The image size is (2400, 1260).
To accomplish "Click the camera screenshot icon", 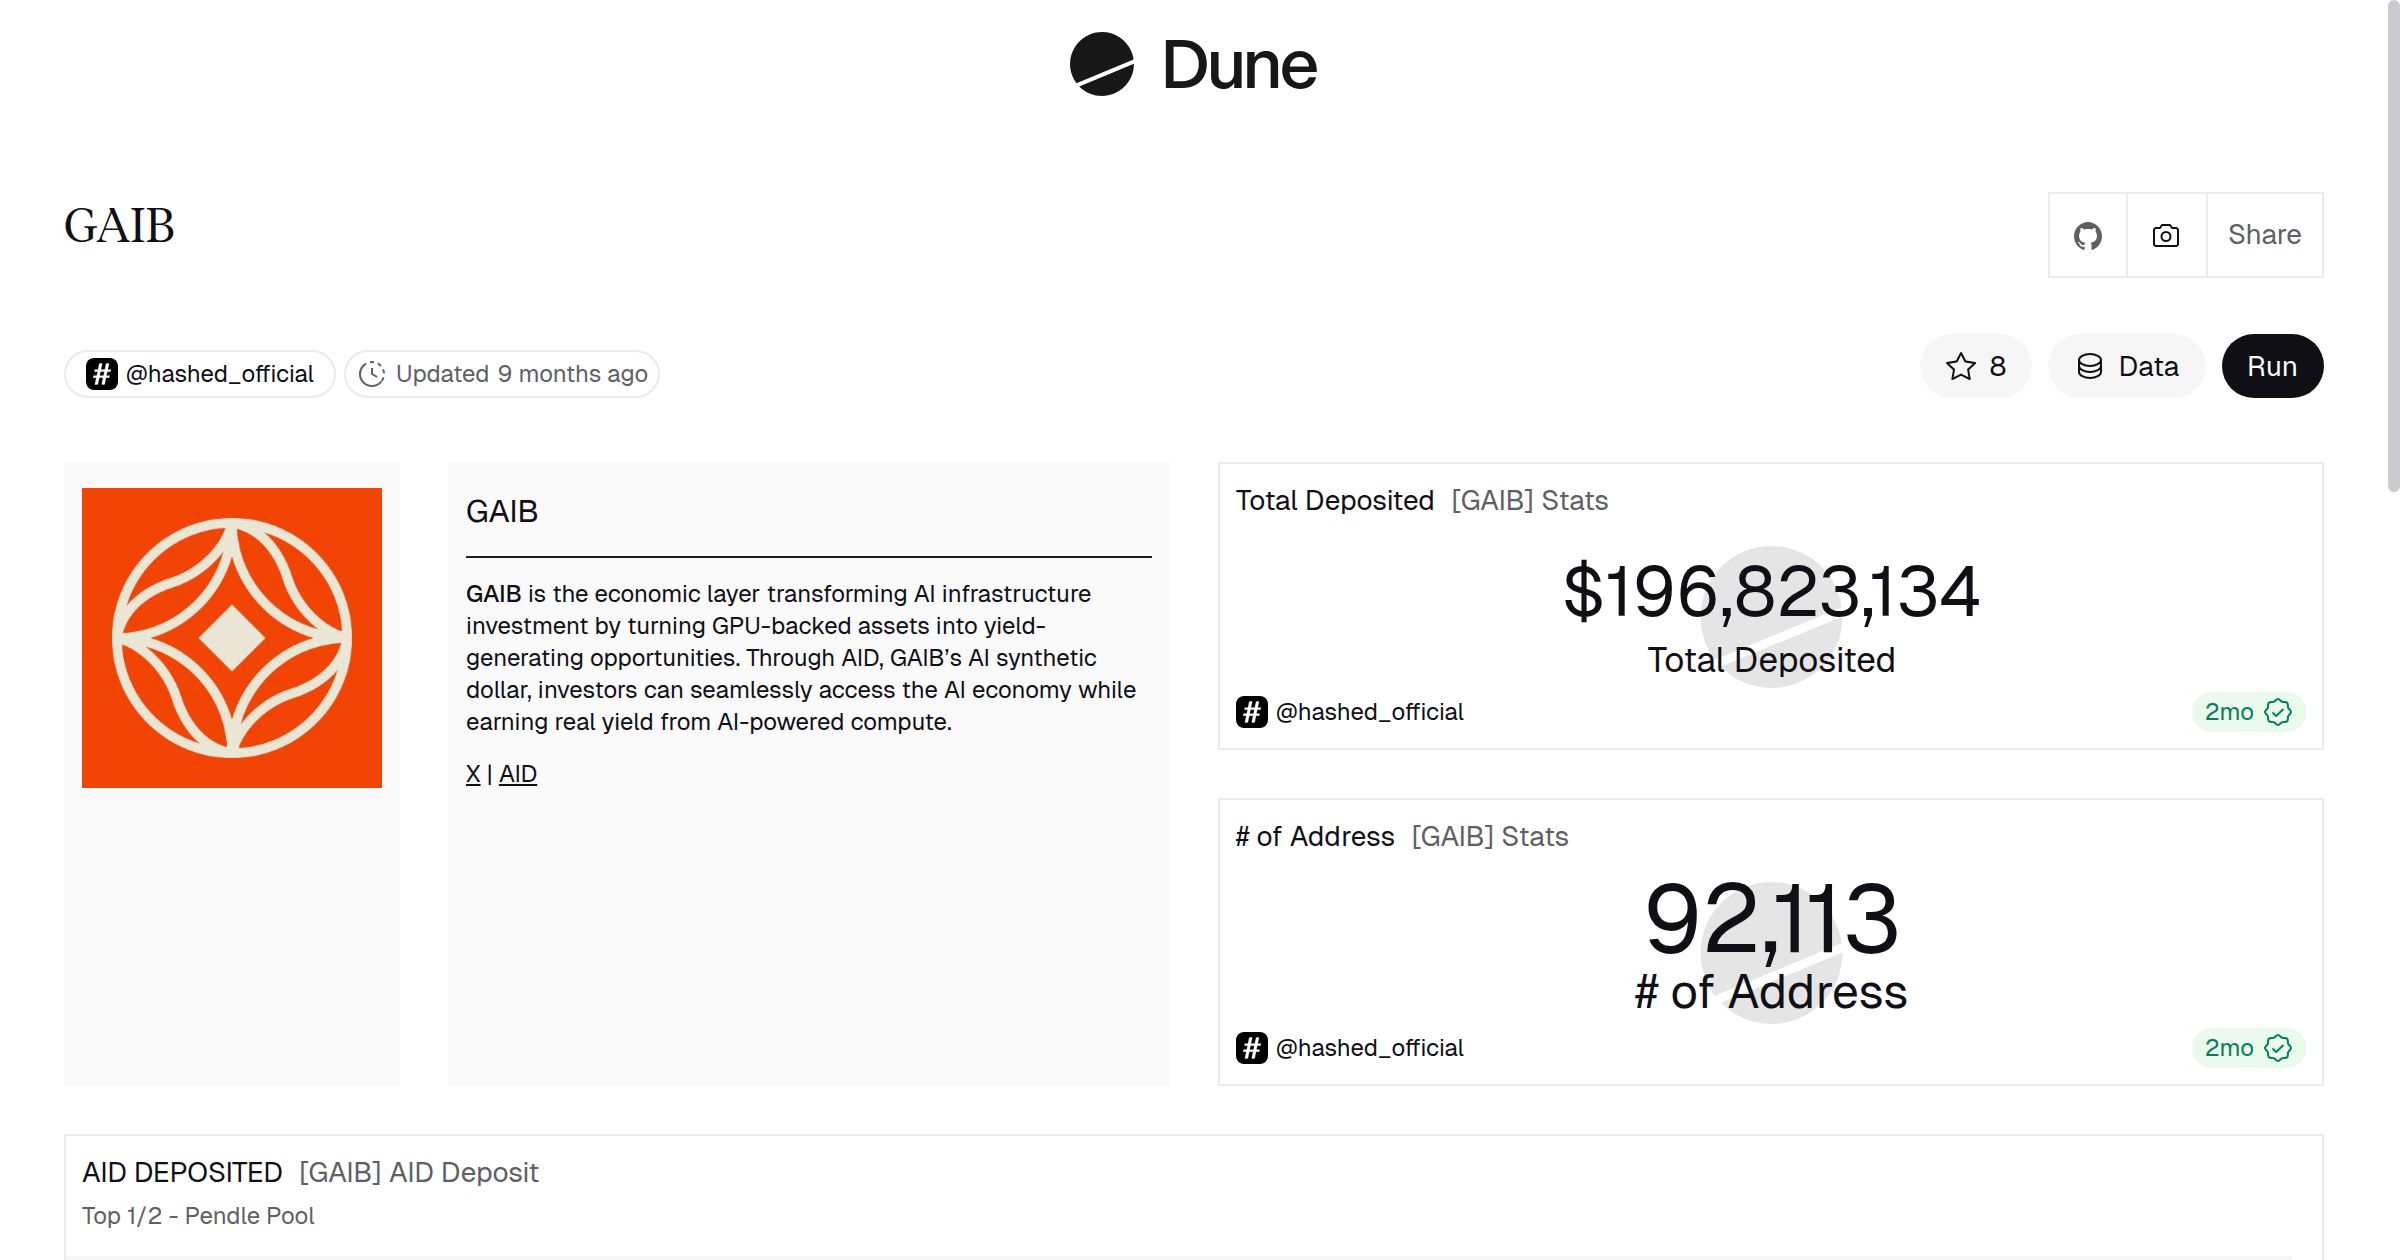I will pos(2166,236).
